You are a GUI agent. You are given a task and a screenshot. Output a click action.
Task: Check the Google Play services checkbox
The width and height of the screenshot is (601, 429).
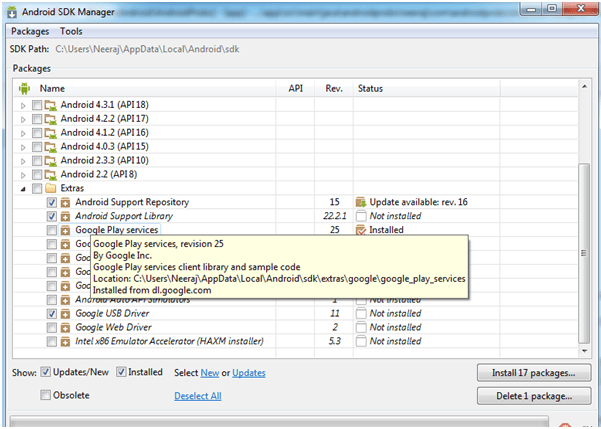[x=52, y=230]
